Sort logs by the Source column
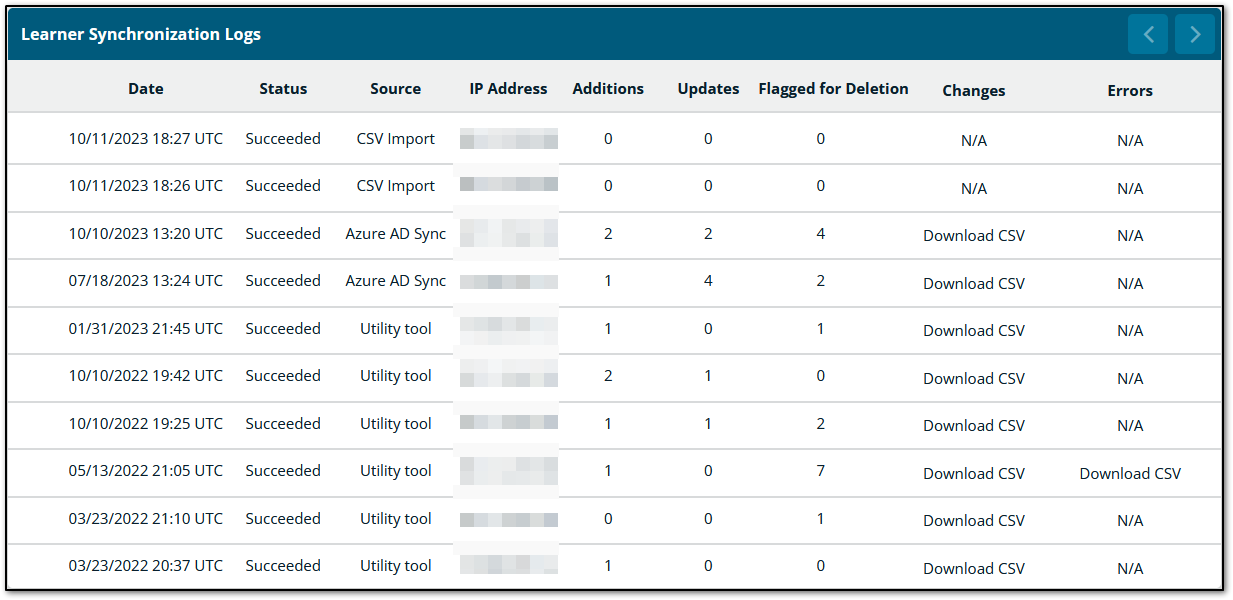 pos(395,88)
